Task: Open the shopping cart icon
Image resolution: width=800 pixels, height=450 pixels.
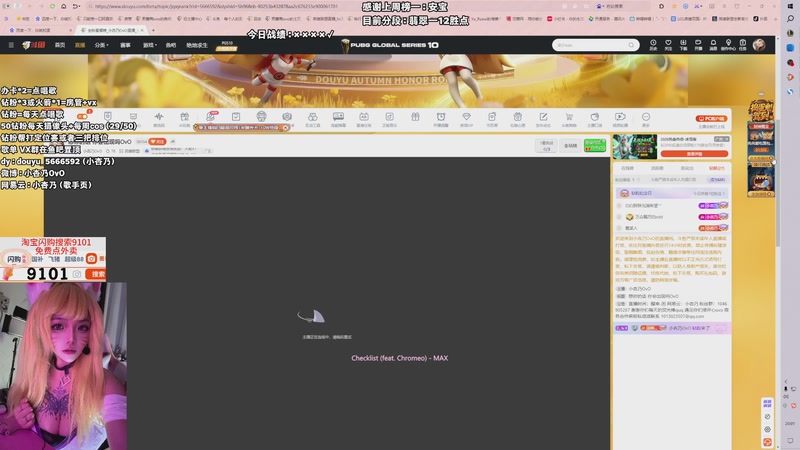Action: click(569, 119)
